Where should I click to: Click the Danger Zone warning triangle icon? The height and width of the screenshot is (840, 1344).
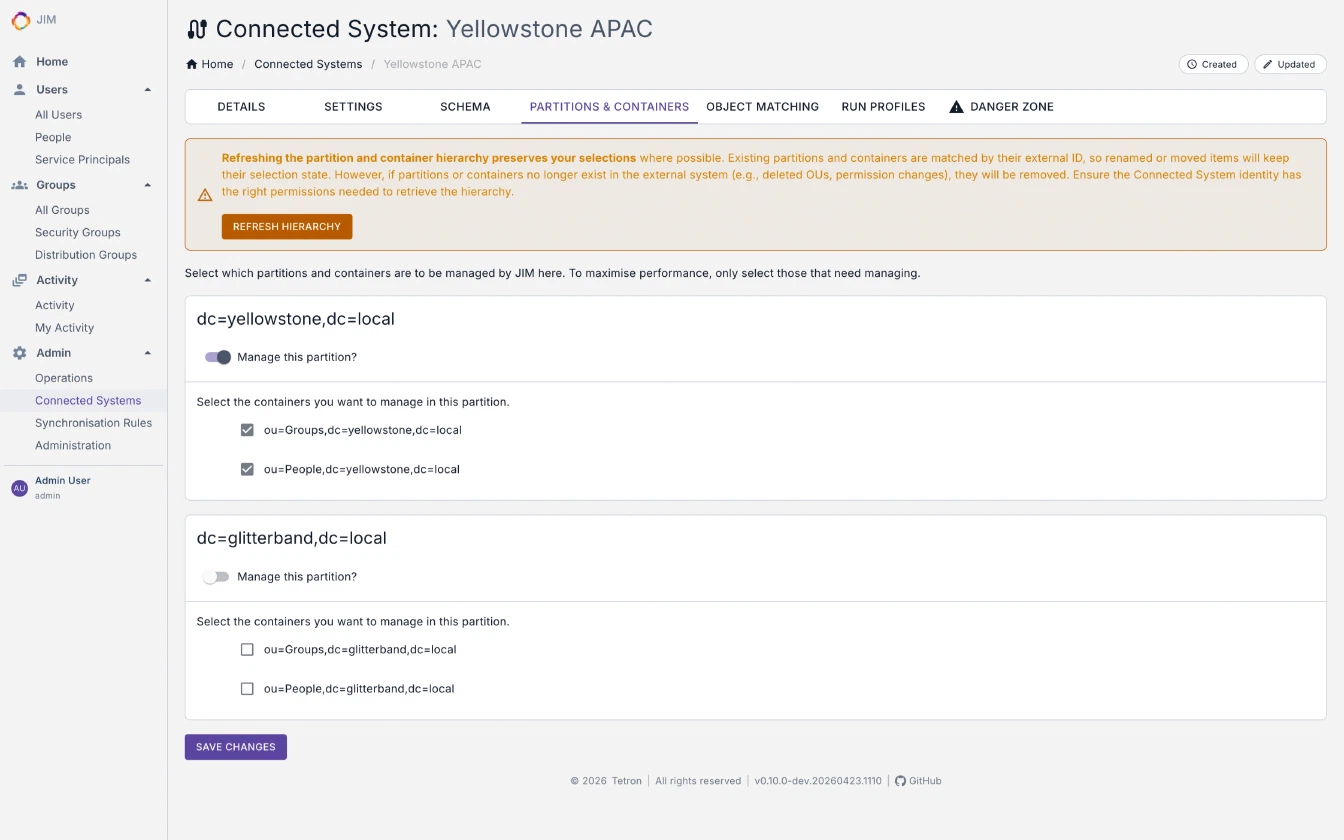(x=955, y=106)
